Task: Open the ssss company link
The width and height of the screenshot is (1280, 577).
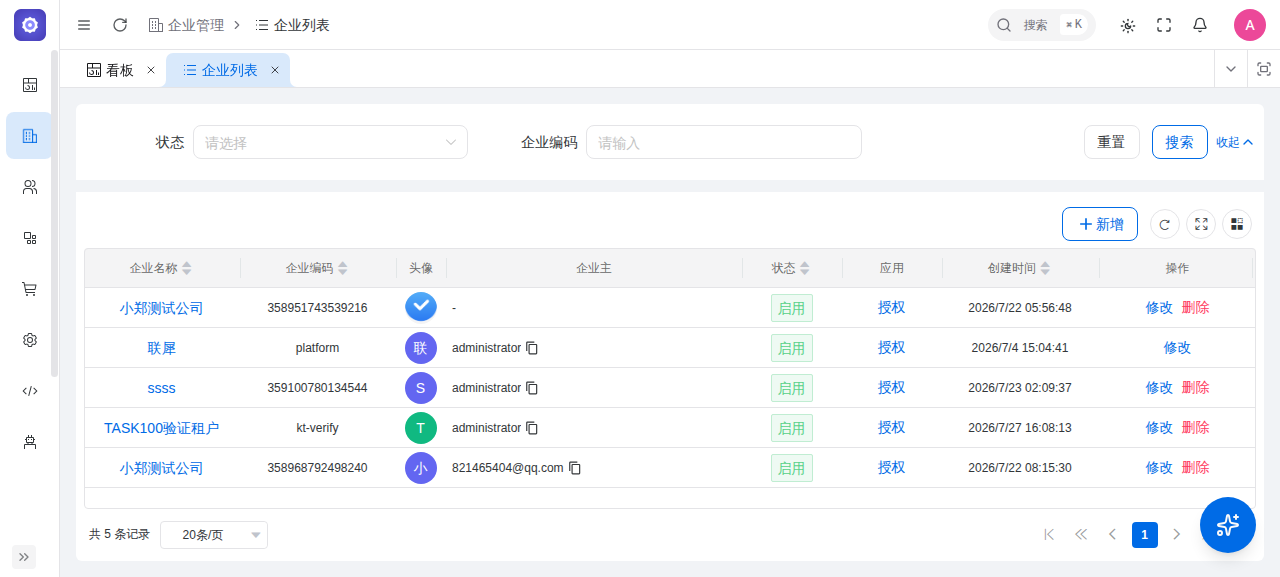Action: 162,388
